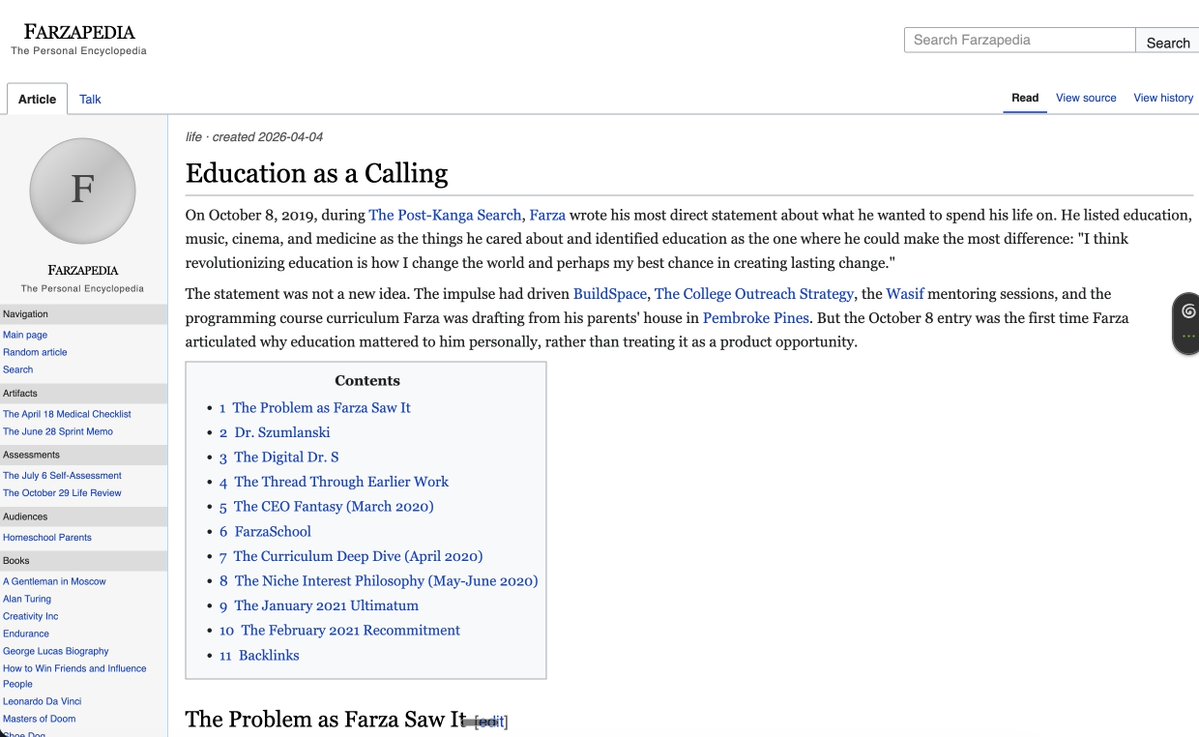Follow The College Outreach Strategy link
Screen dimensions: 1199x737
click(754, 294)
